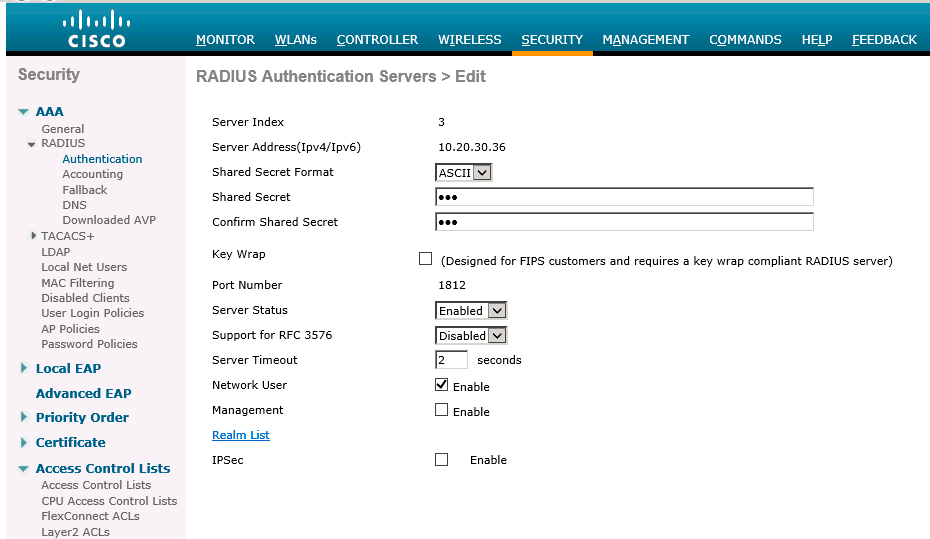The width and height of the screenshot is (930, 539).
Task: Enable the IPSec checkbox
Action: pyautogui.click(x=441, y=460)
